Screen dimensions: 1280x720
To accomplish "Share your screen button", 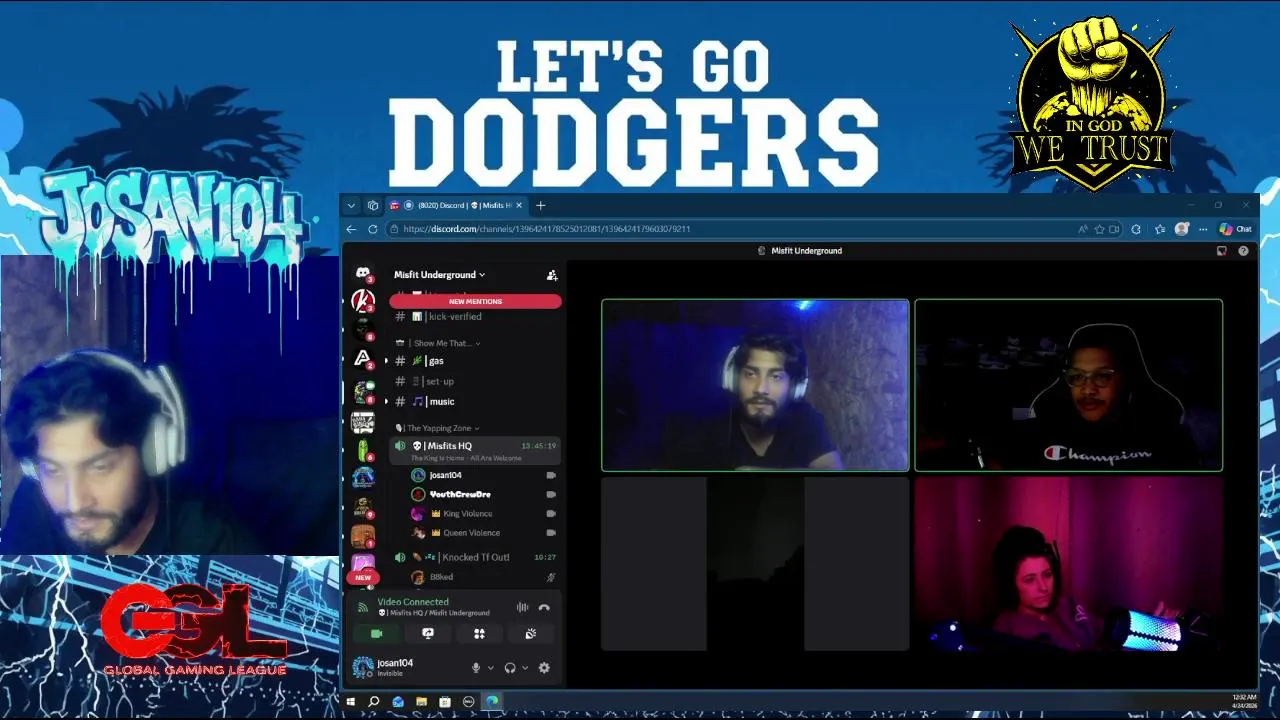I will click(428, 633).
